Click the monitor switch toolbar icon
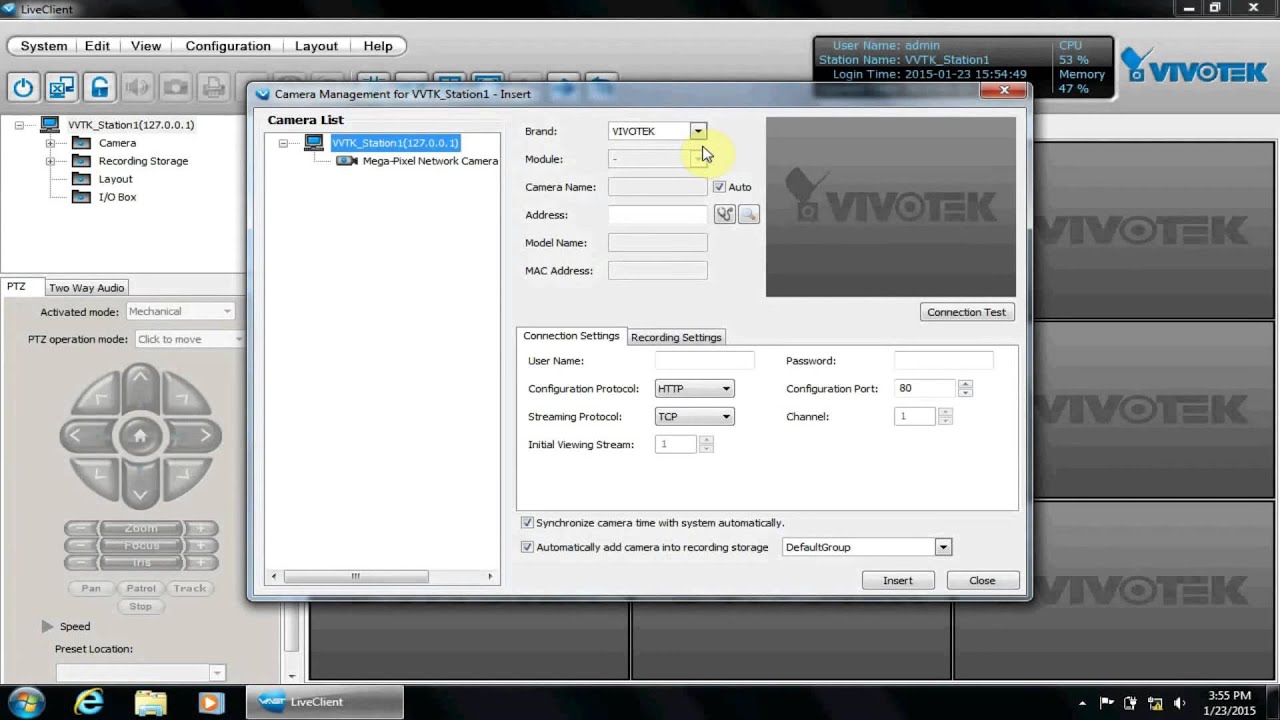1280x720 pixels. click(x=62, y=88)
